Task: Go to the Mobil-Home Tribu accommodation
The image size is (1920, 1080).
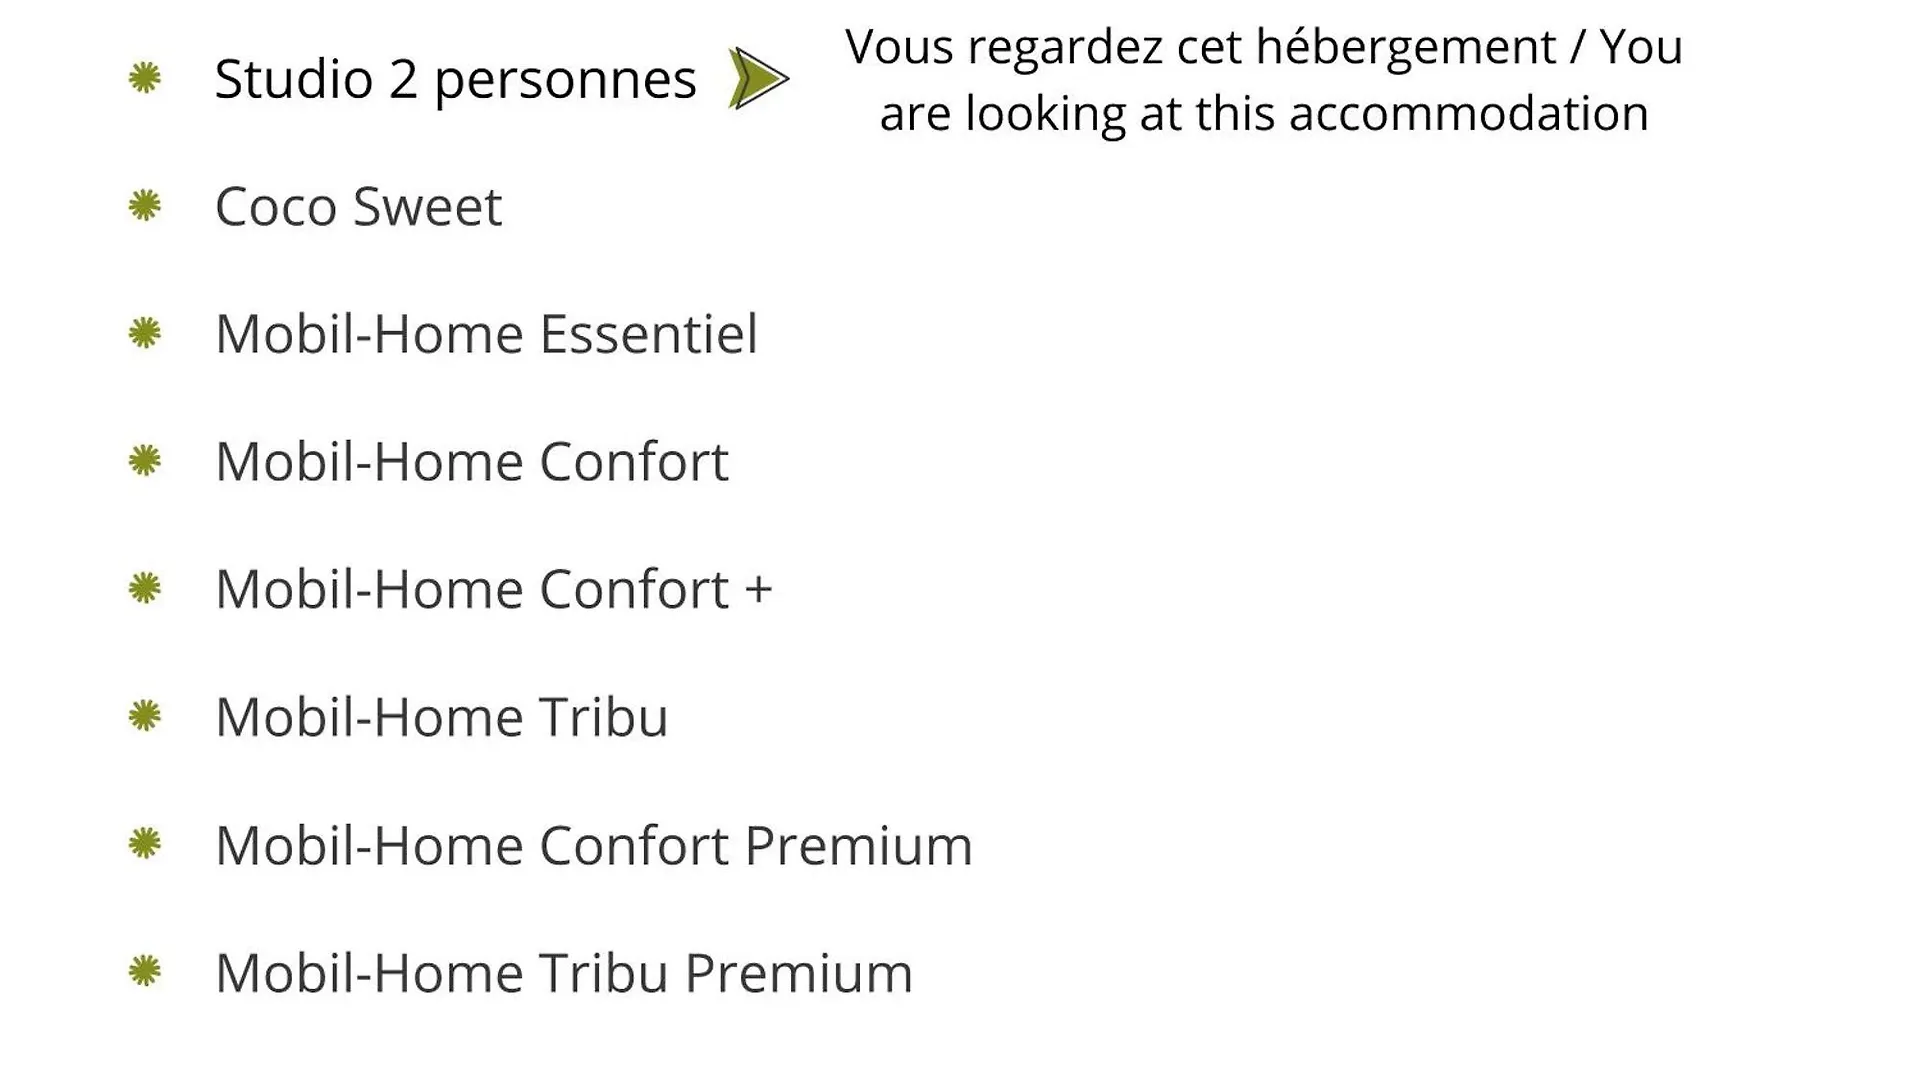Action: [442, 716]
